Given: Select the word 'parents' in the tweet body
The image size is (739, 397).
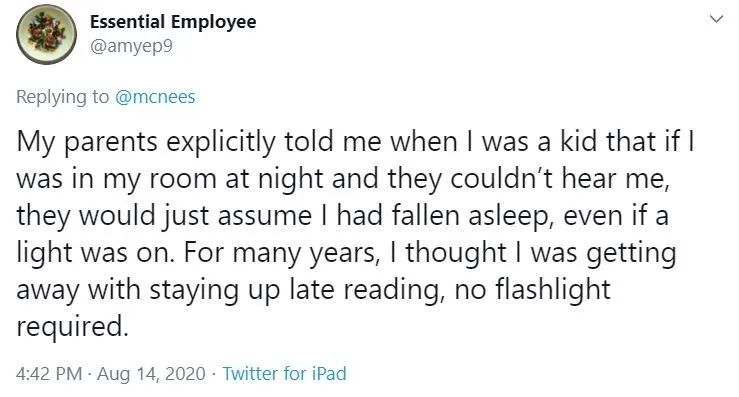Looking at the screenshot, I should (x=110, y=143).
